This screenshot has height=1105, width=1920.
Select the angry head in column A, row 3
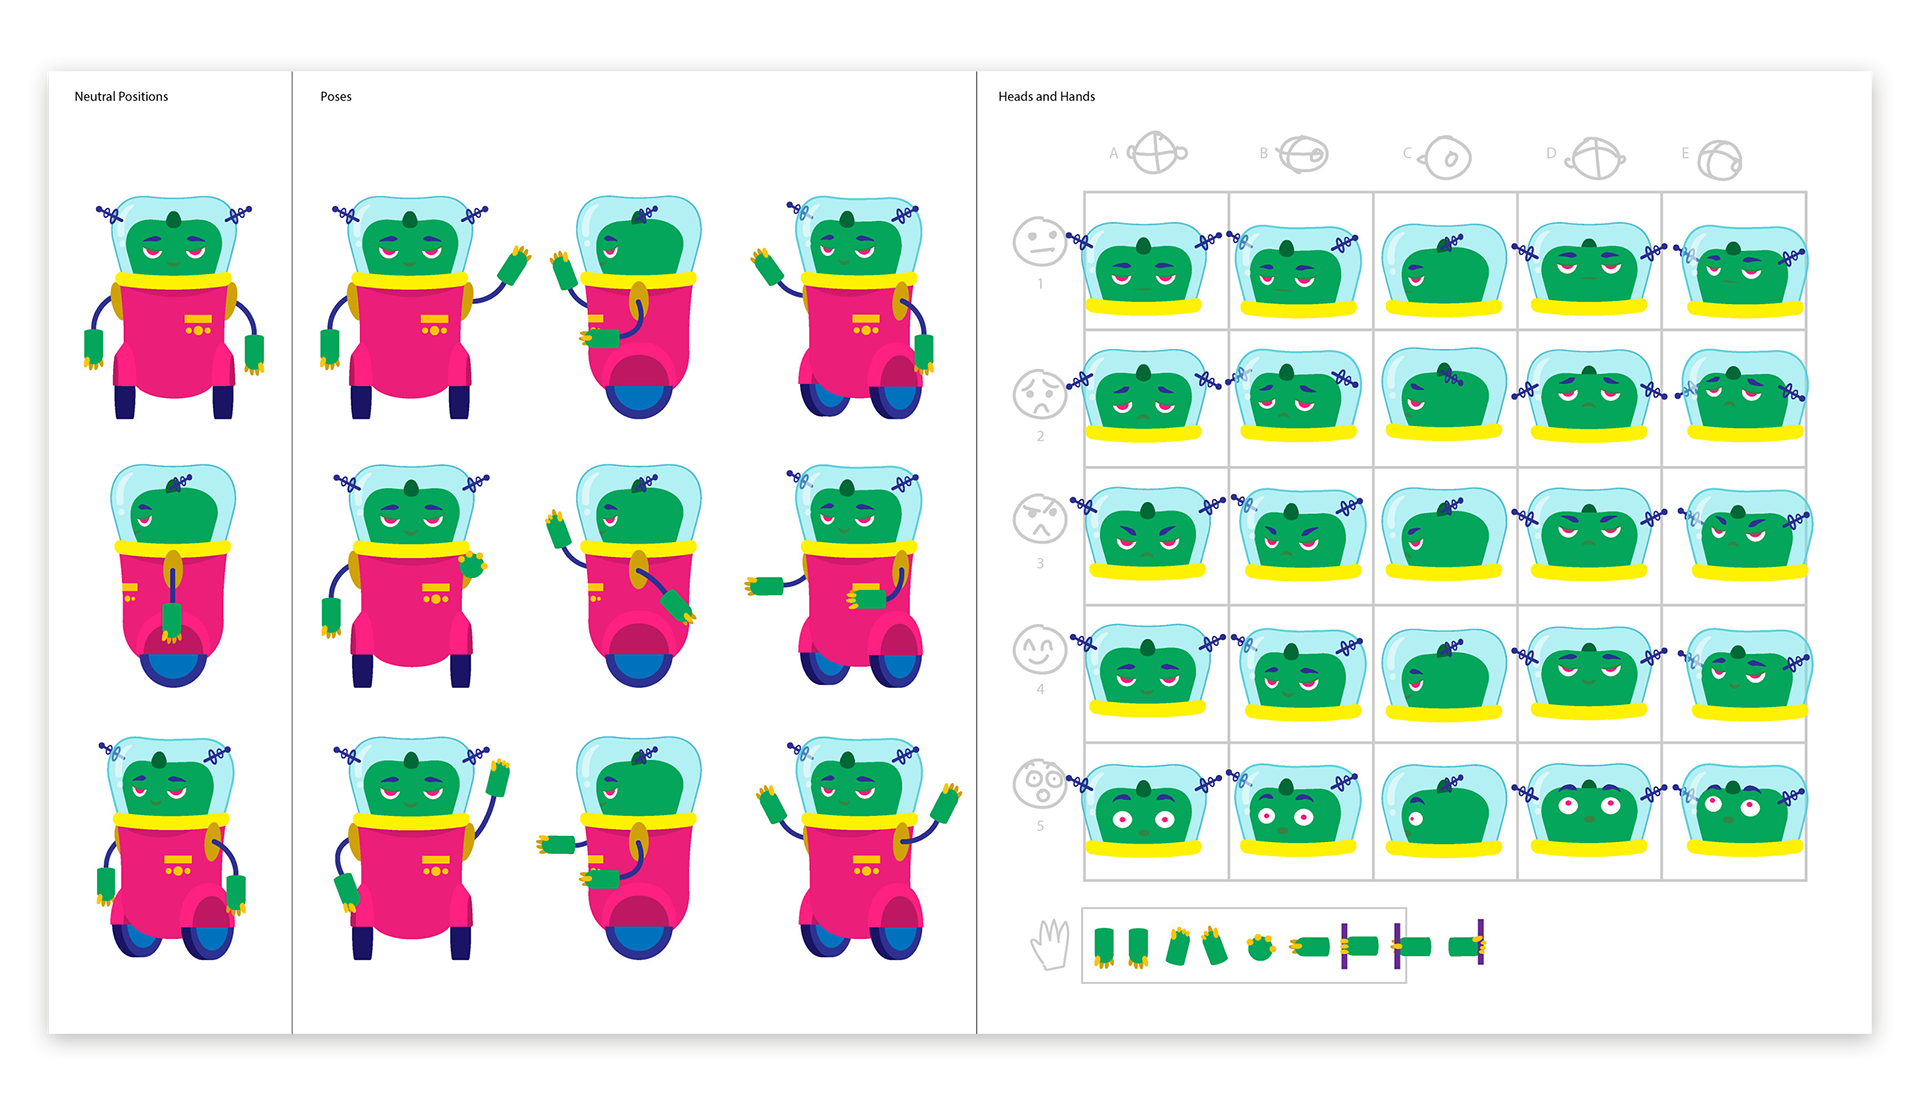click(x=1148, y=533)
